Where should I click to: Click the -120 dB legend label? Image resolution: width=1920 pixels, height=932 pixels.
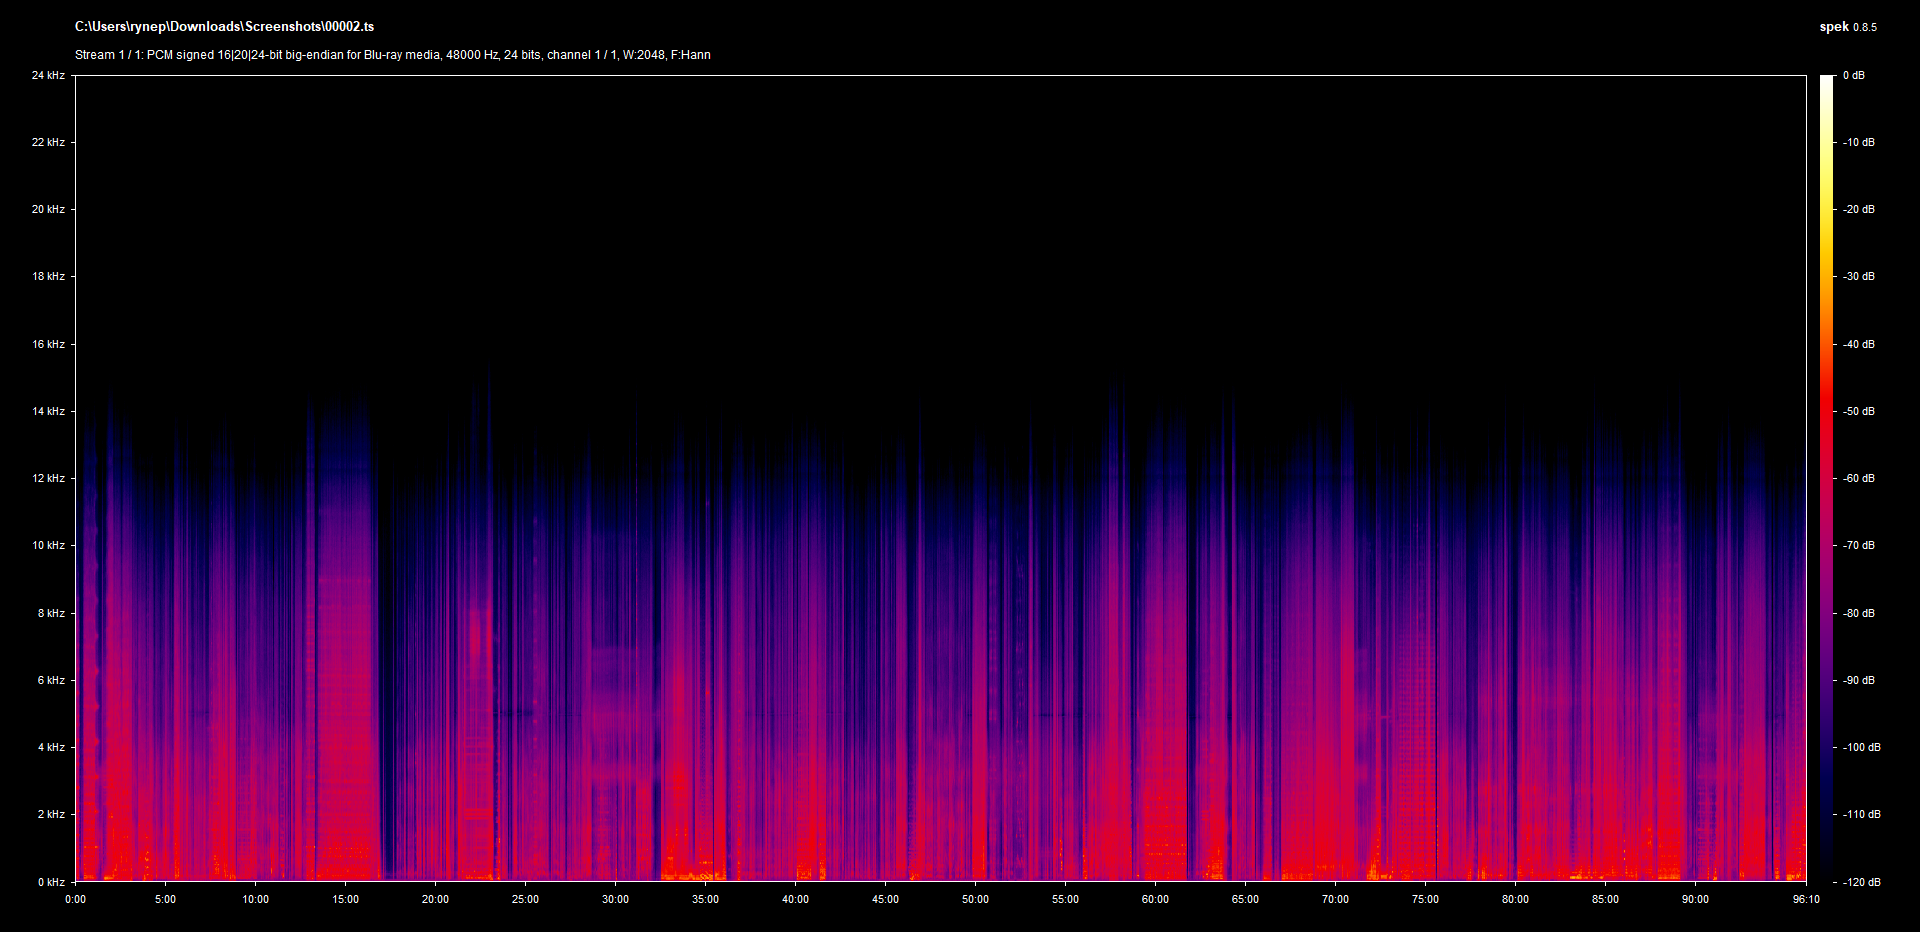(1860, 882)
